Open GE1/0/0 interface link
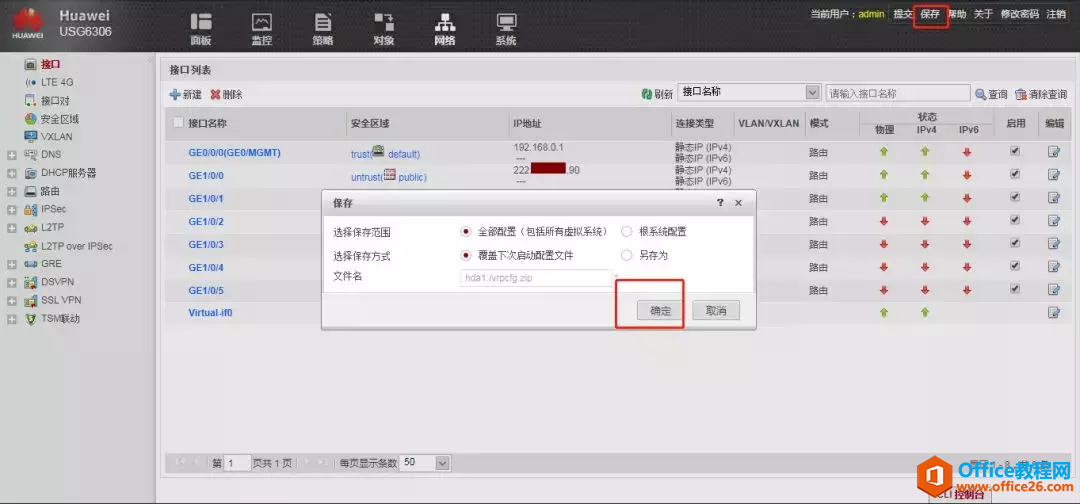1080x504 pixels. [206, 176]
